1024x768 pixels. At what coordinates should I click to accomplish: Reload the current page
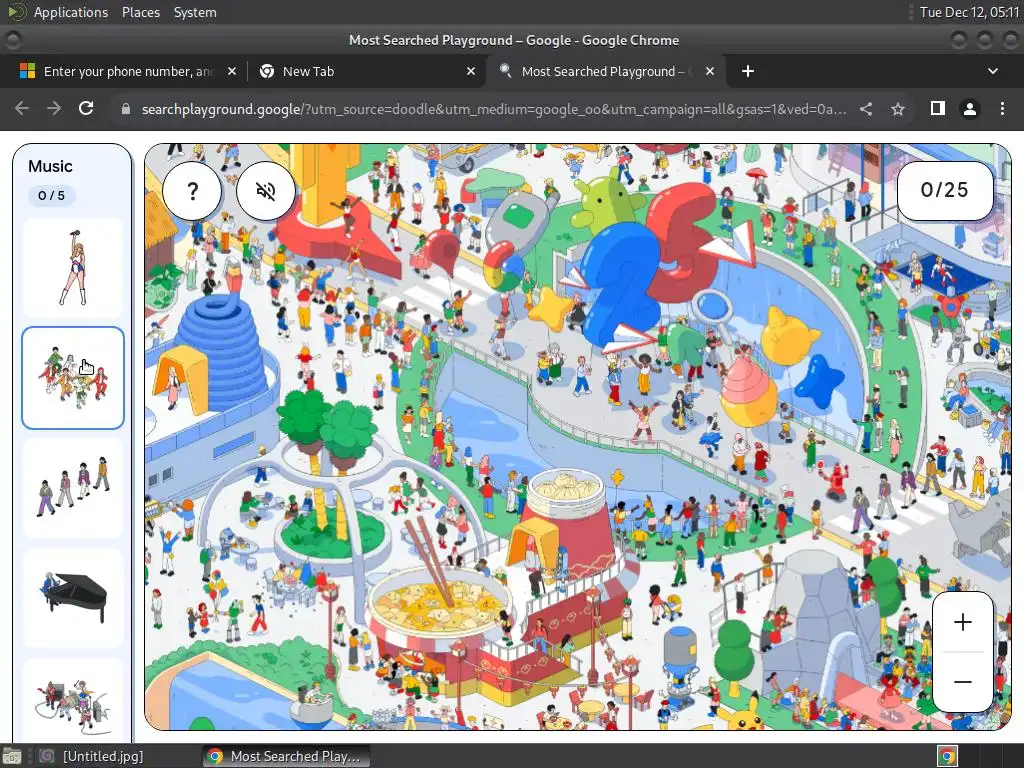(x=86, y=108)
